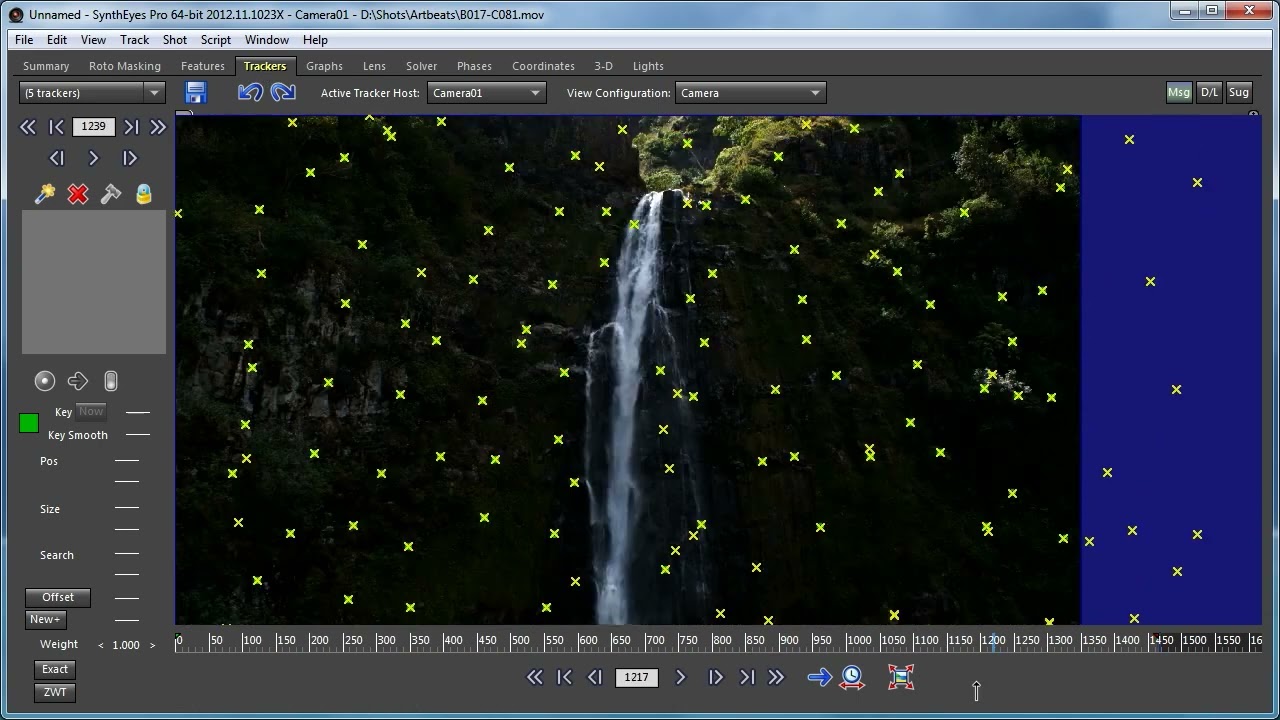Click the frame number field showing 1239
This screenshot has height=720, width=1280.
coord(94,127)
